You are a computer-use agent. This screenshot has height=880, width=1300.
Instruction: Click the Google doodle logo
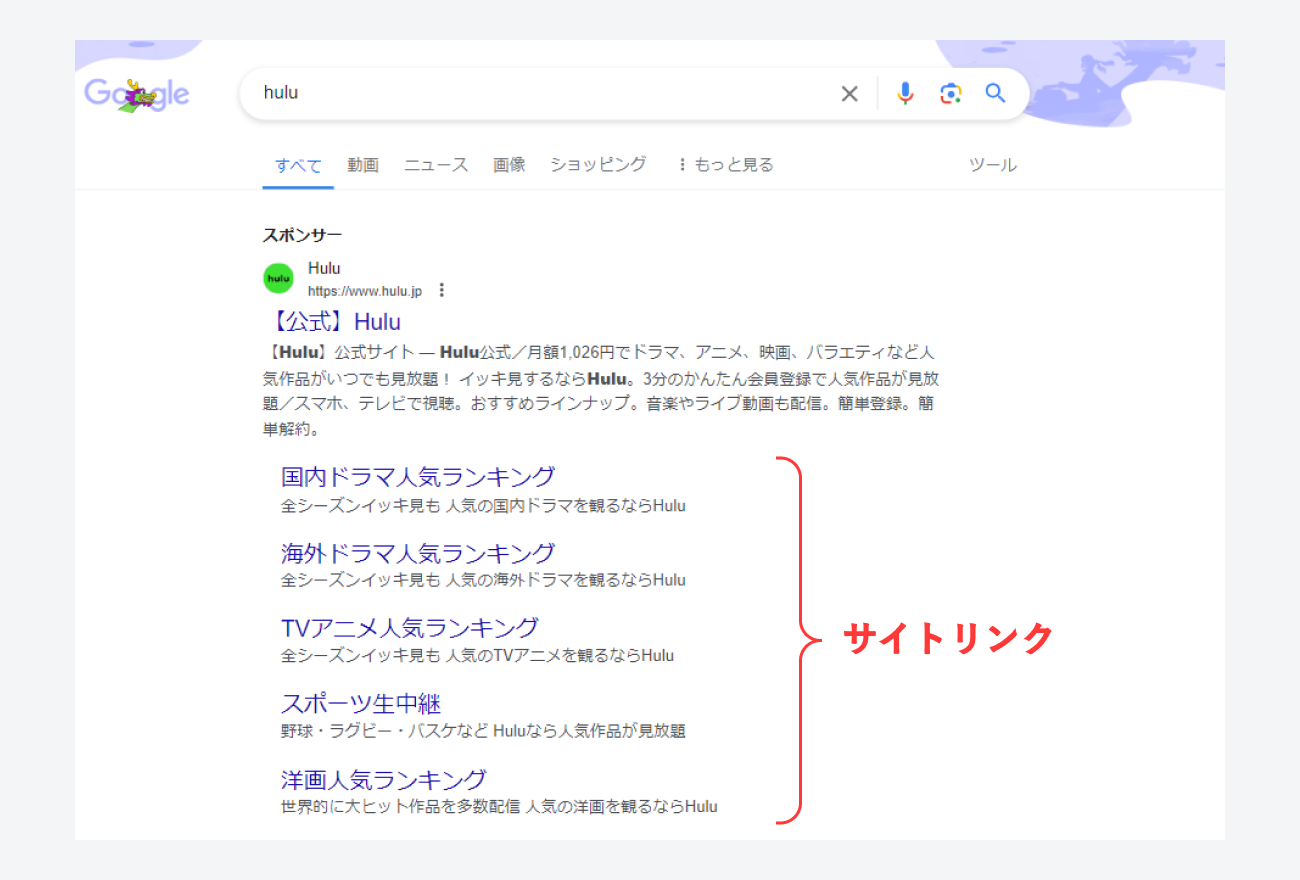(x=137, y=94)
